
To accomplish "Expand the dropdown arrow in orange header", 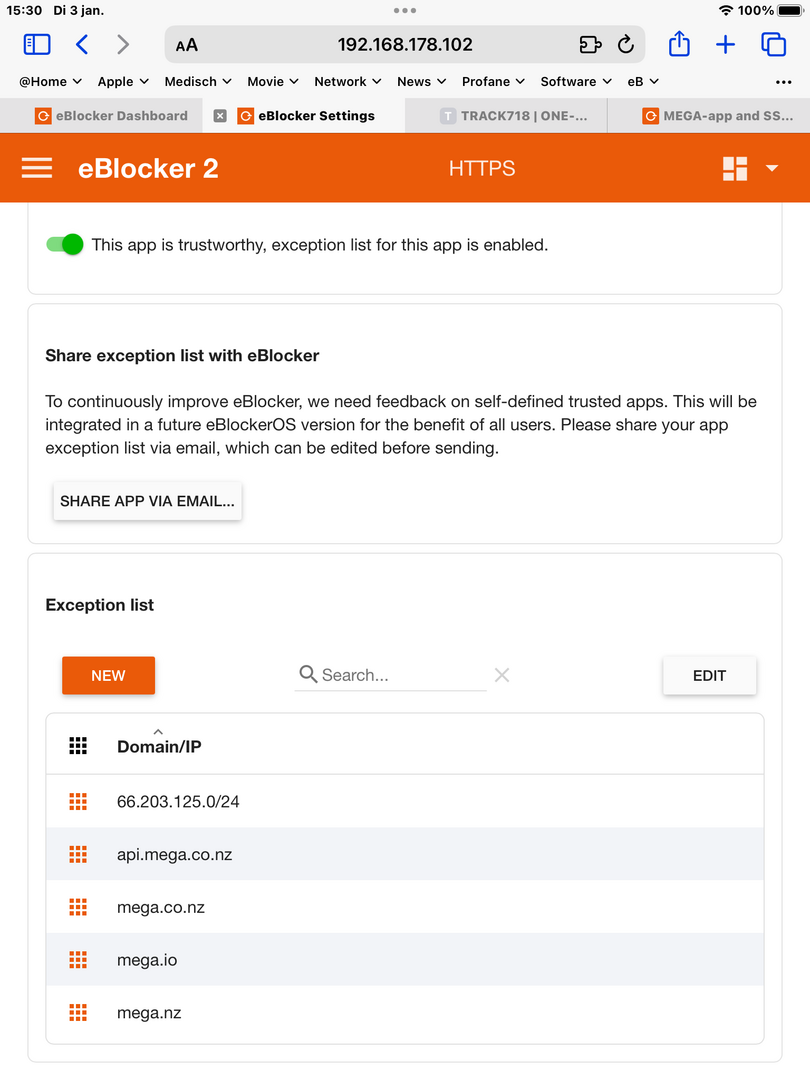I will [x=772, y=168].
